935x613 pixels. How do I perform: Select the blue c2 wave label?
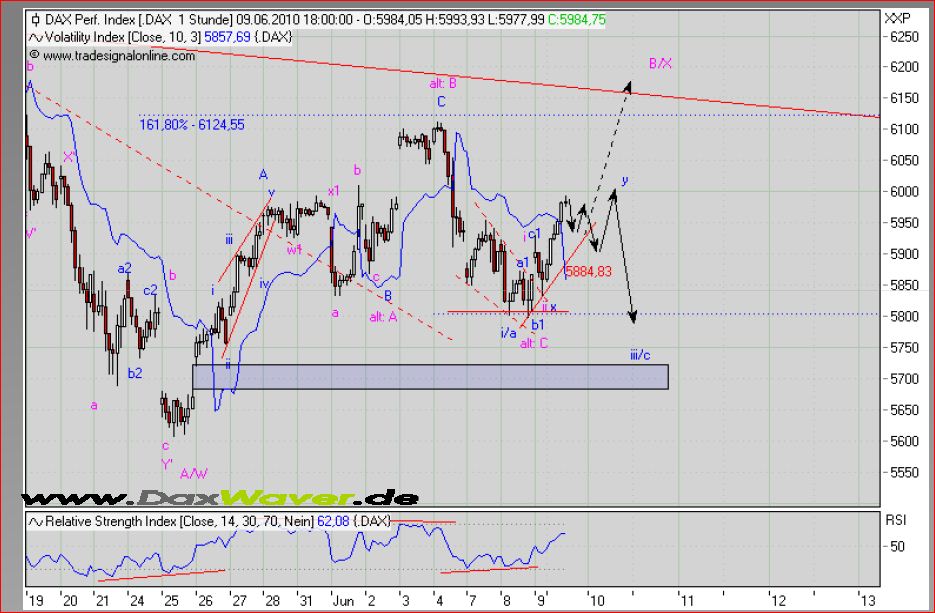150,290
